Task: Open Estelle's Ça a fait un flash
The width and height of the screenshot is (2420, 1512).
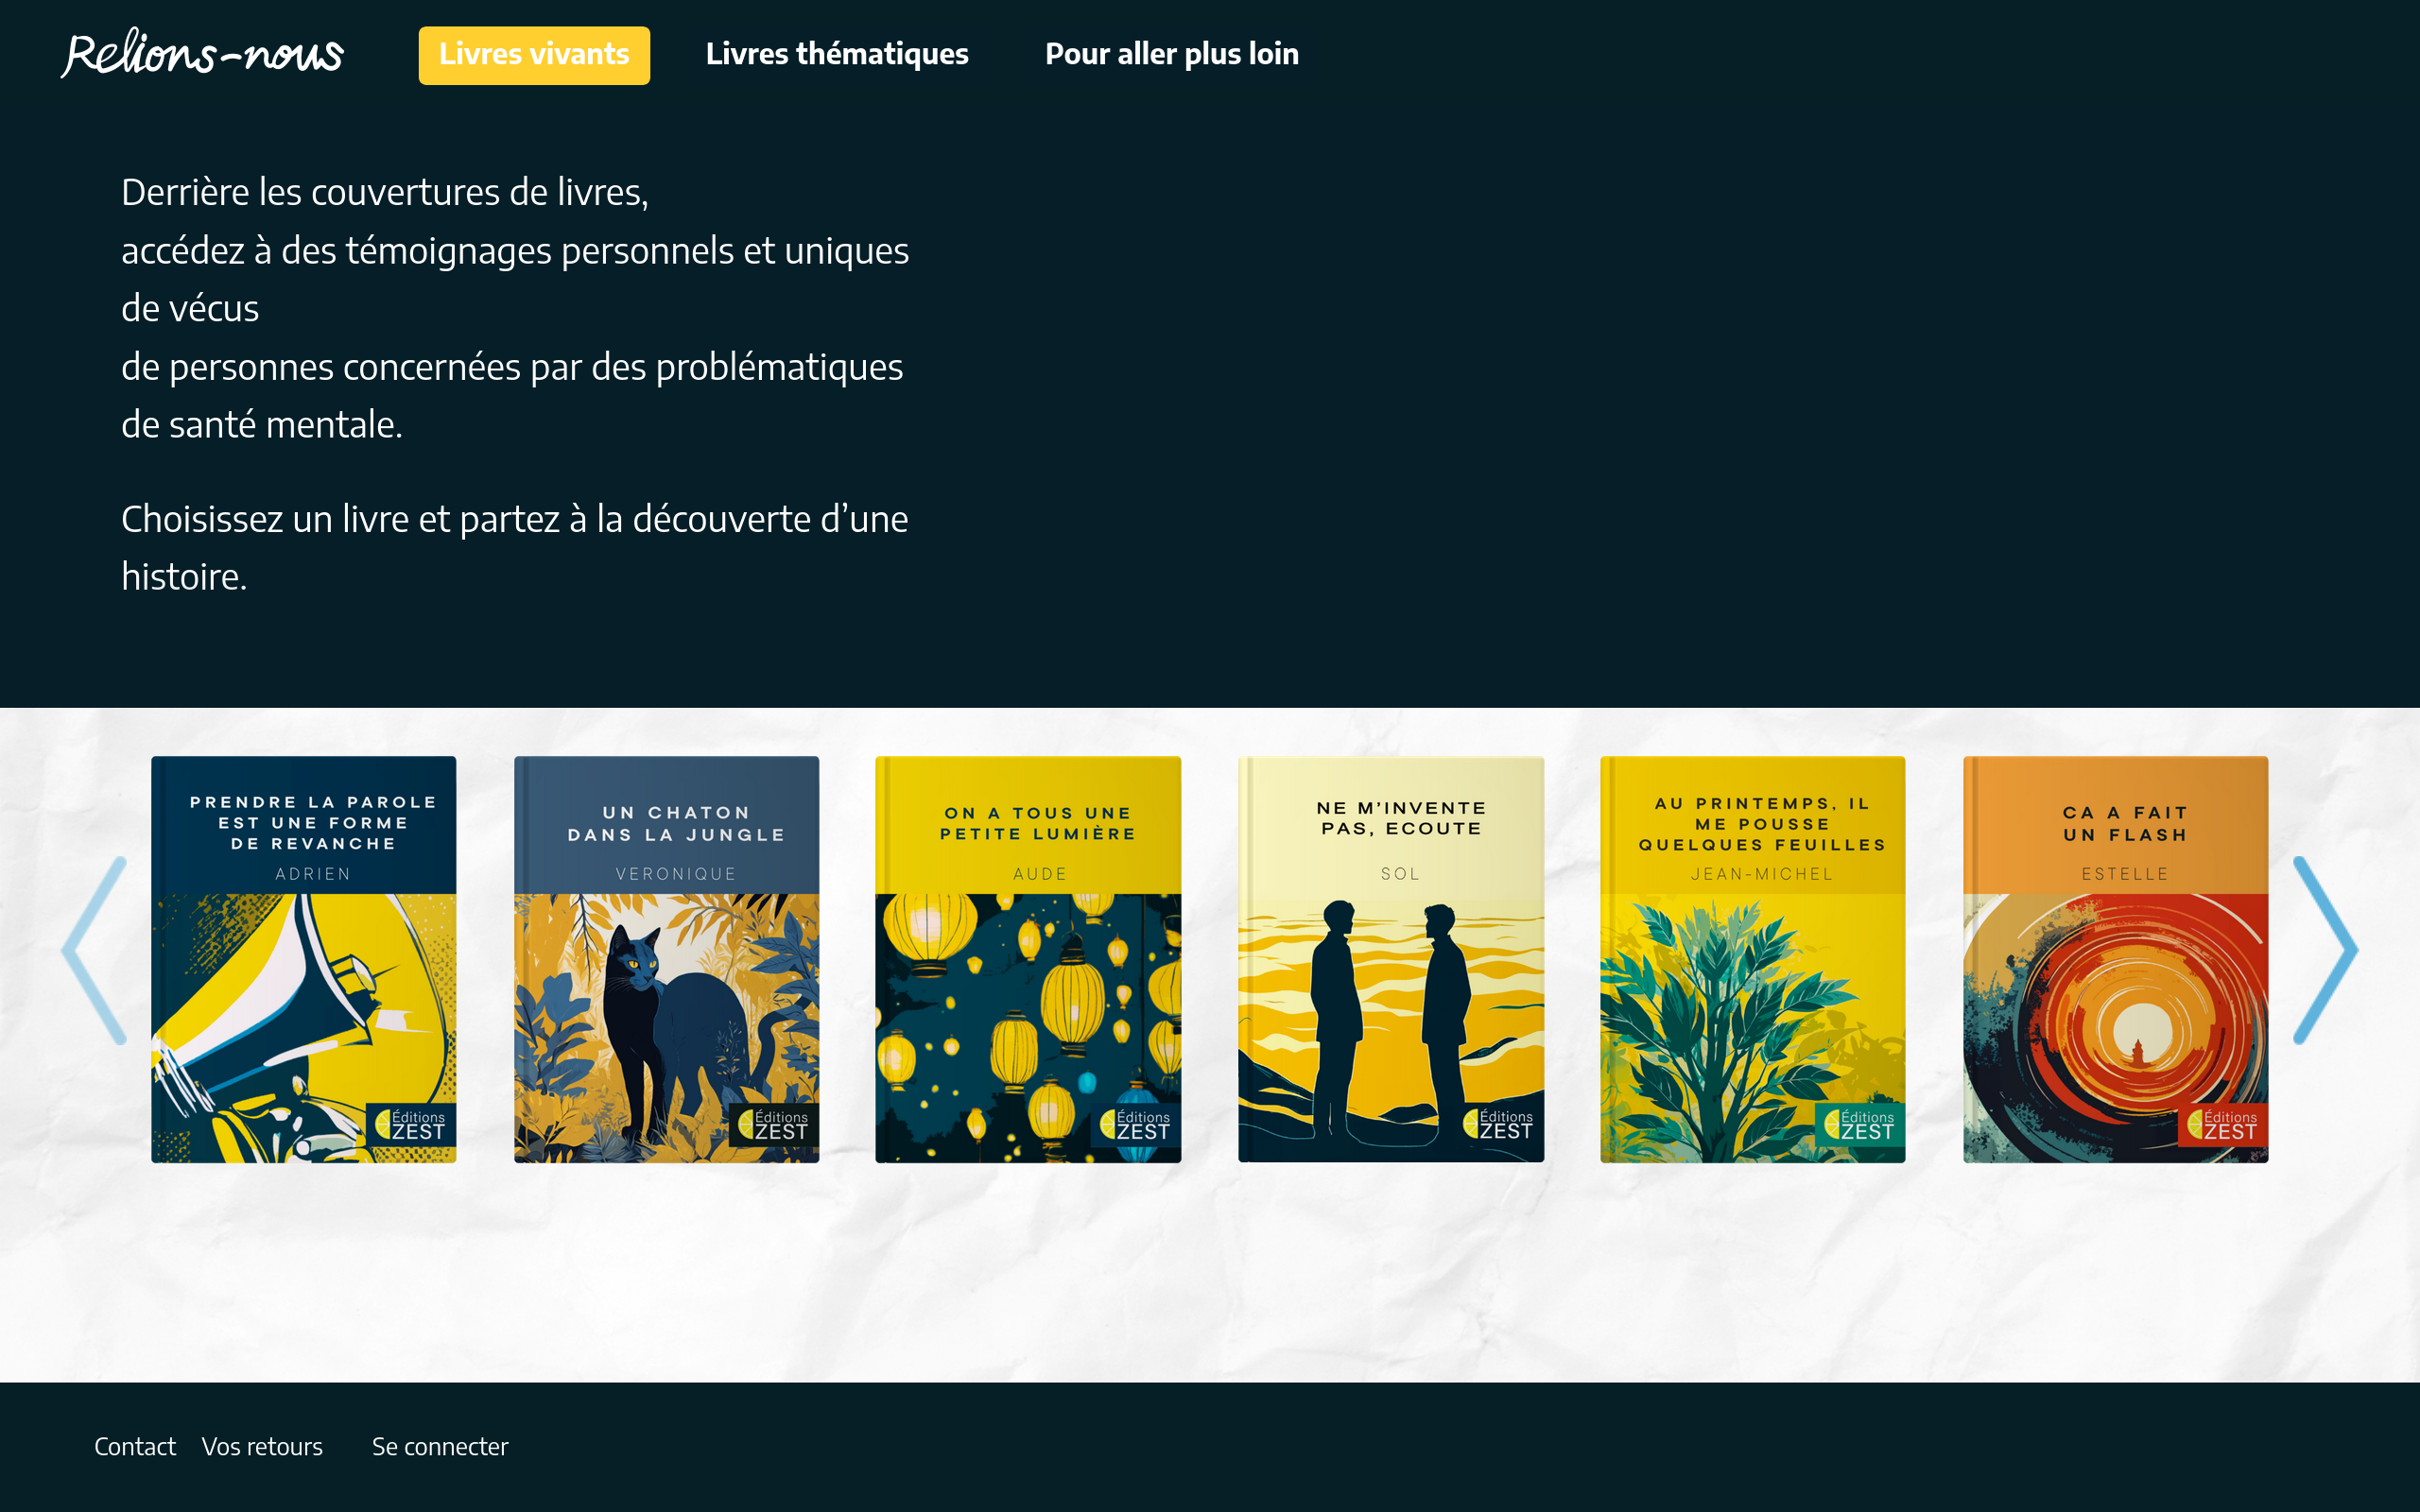Action: 2116,959
